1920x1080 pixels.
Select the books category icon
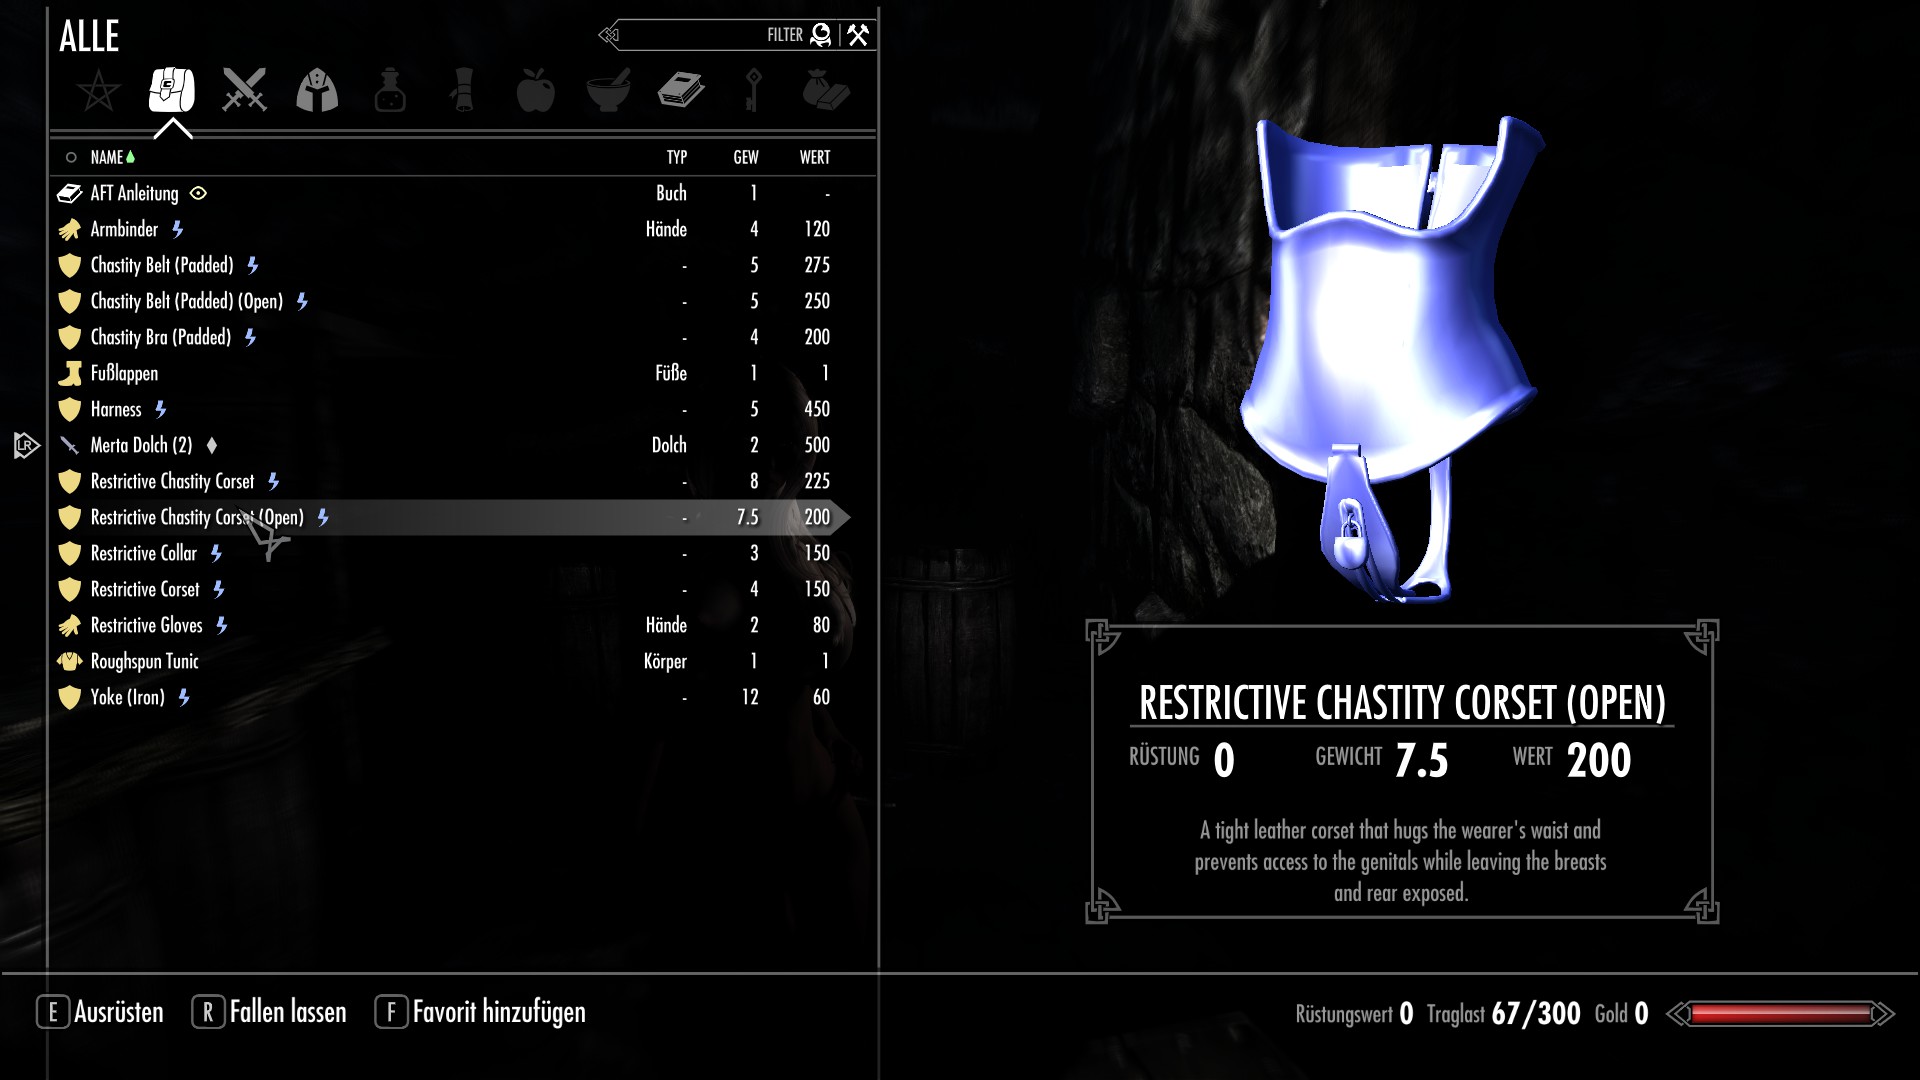(680, 90)
